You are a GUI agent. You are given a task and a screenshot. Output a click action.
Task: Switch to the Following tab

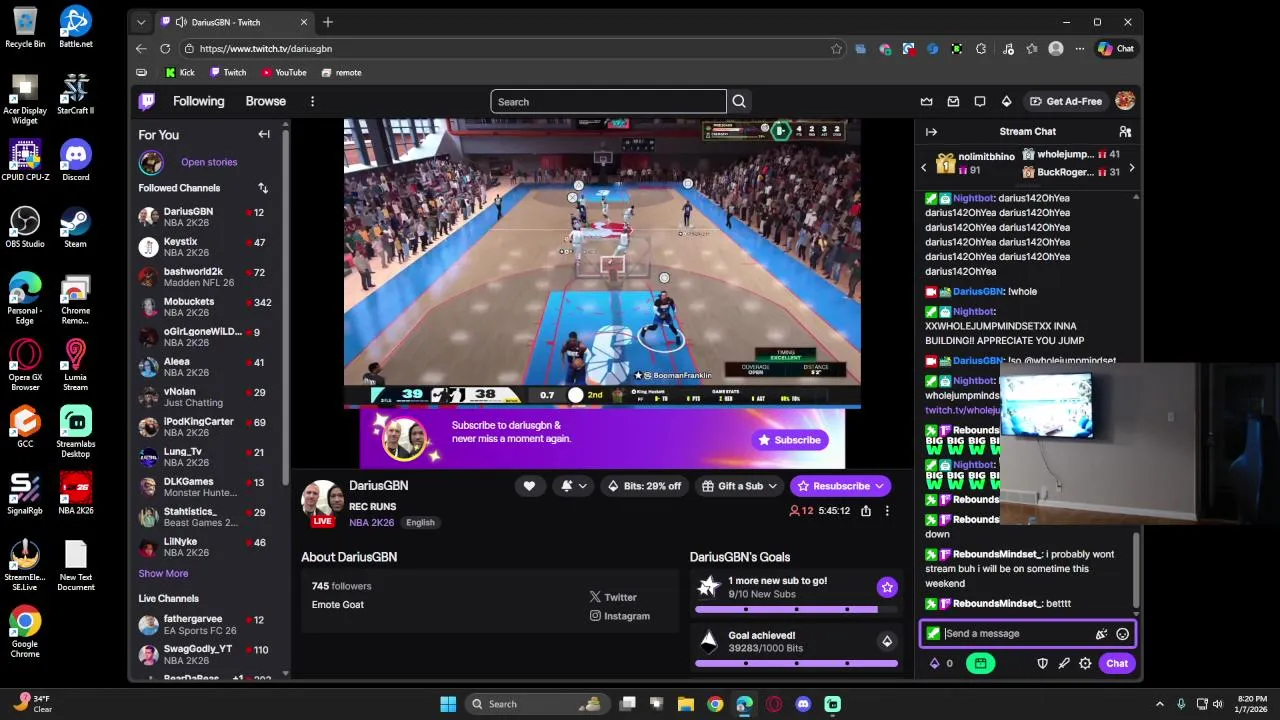pos(198,101)
